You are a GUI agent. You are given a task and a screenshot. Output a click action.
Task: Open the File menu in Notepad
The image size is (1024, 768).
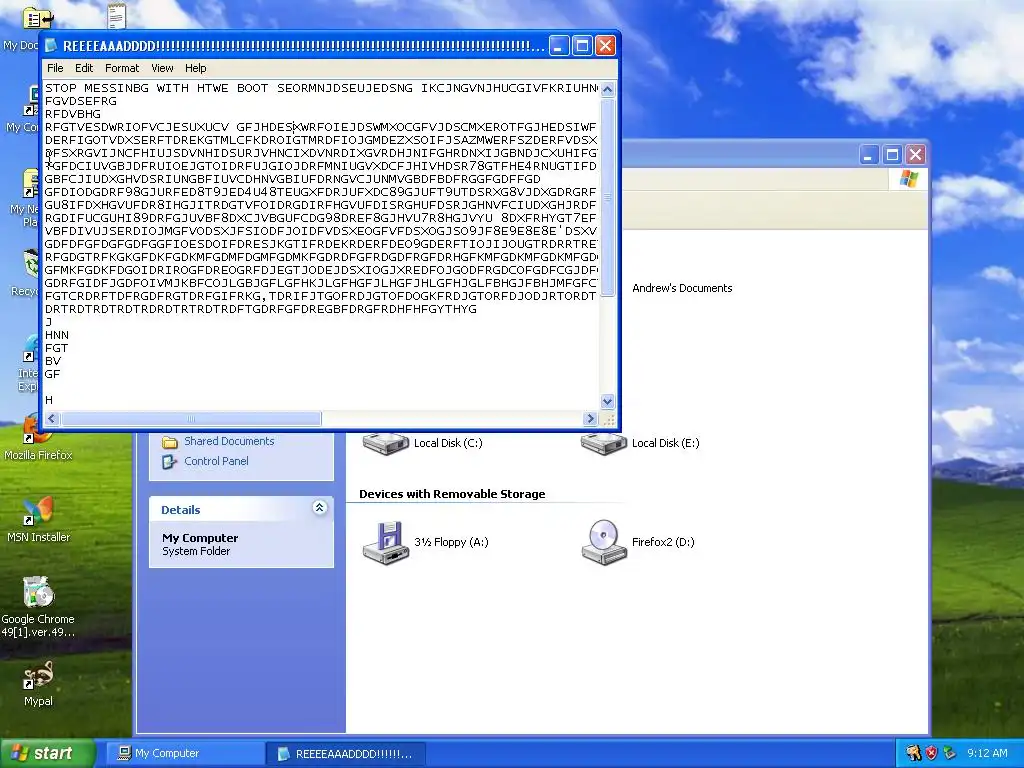(x=55, y=68)
